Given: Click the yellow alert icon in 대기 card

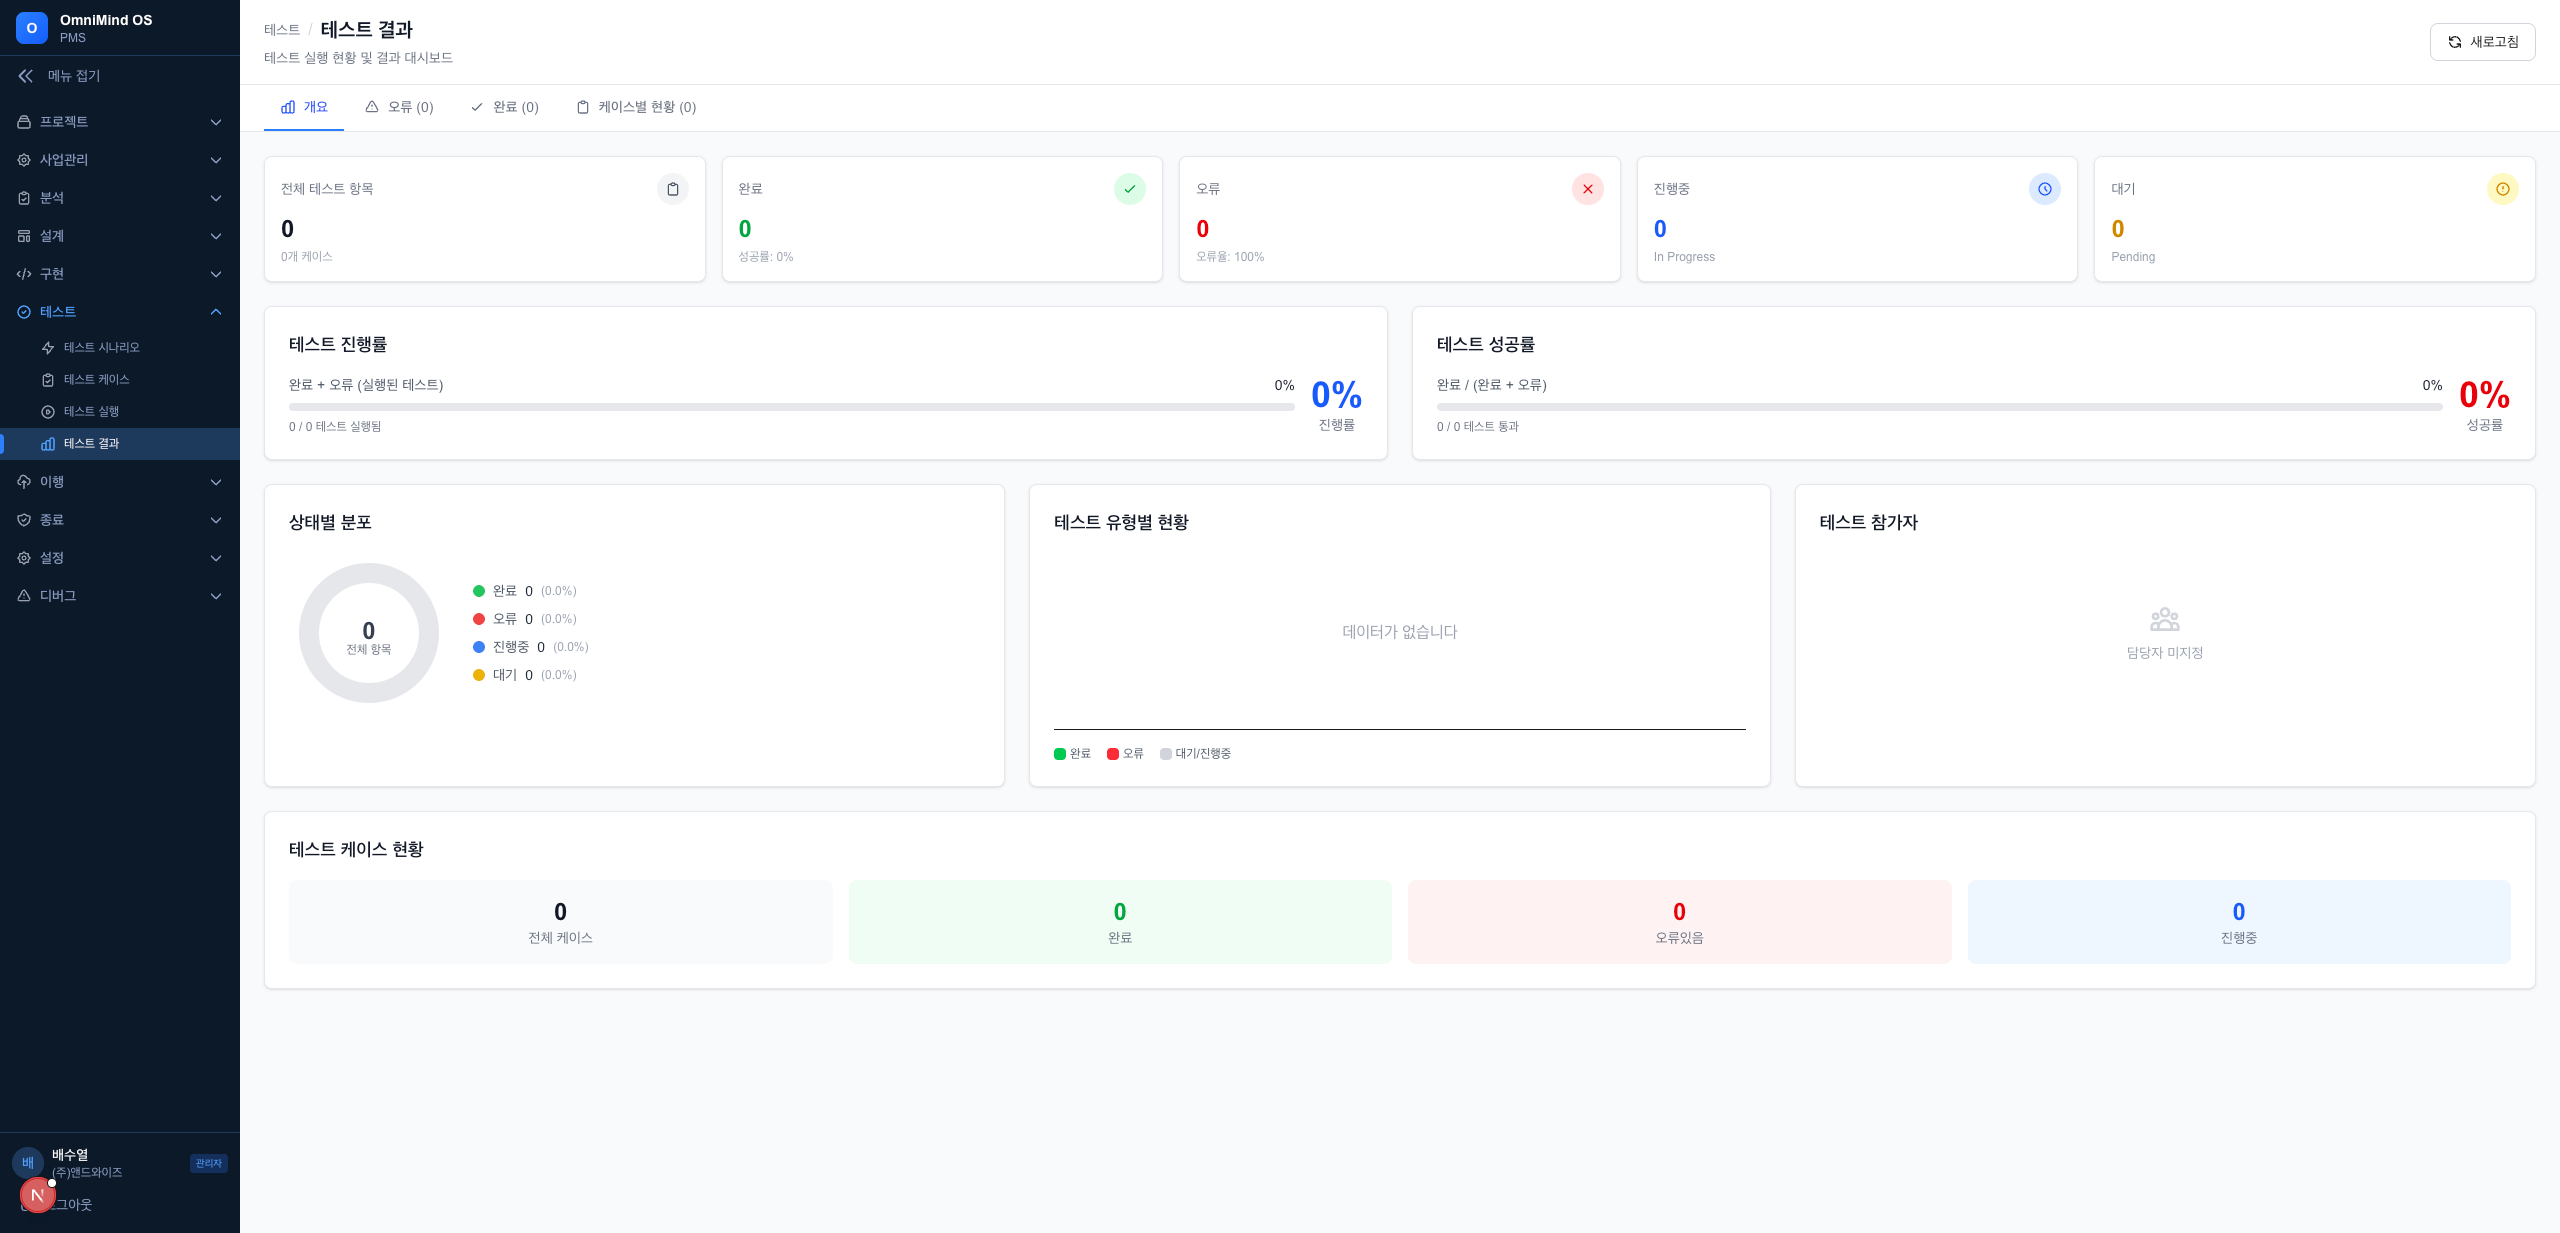Looking at the screenshot, I should pos(2502,189).
